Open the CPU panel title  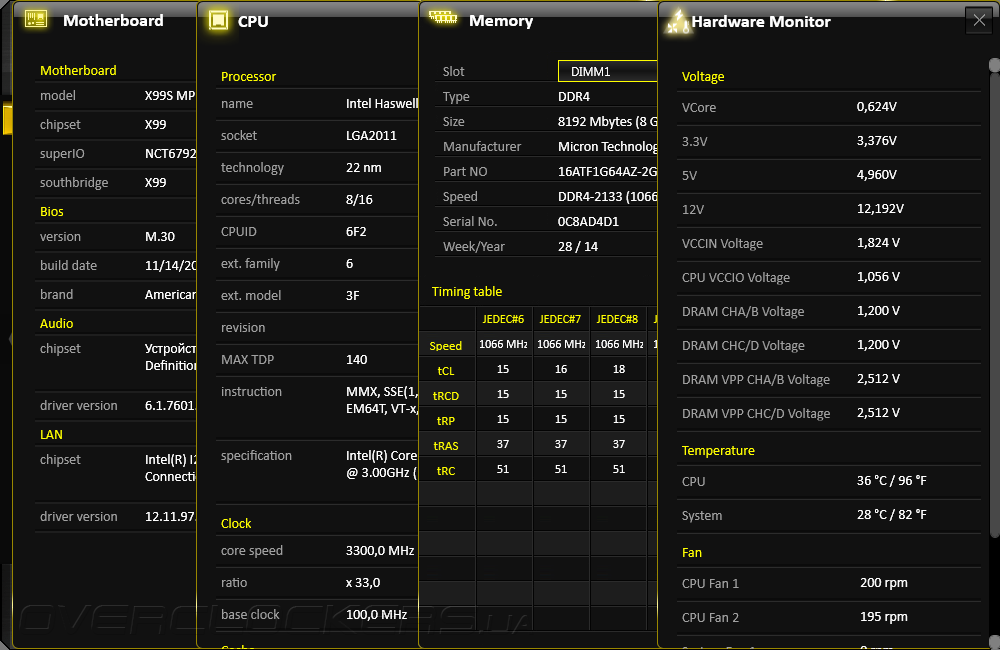[x=253, y=21]
